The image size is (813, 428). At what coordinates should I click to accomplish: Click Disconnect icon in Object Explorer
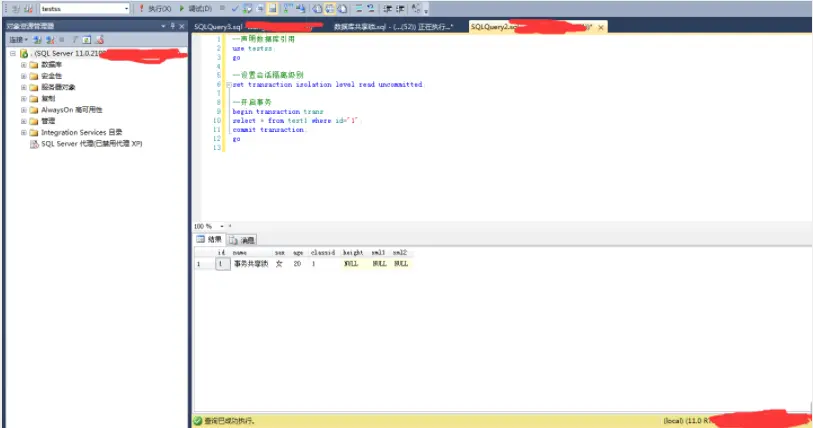pos(50,39)
